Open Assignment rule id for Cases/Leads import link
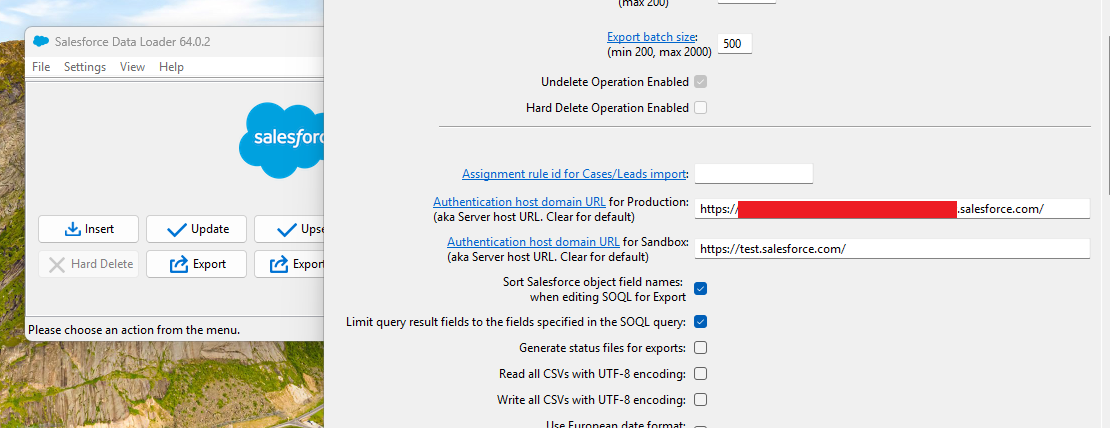1110x428 pixels. 573,173
